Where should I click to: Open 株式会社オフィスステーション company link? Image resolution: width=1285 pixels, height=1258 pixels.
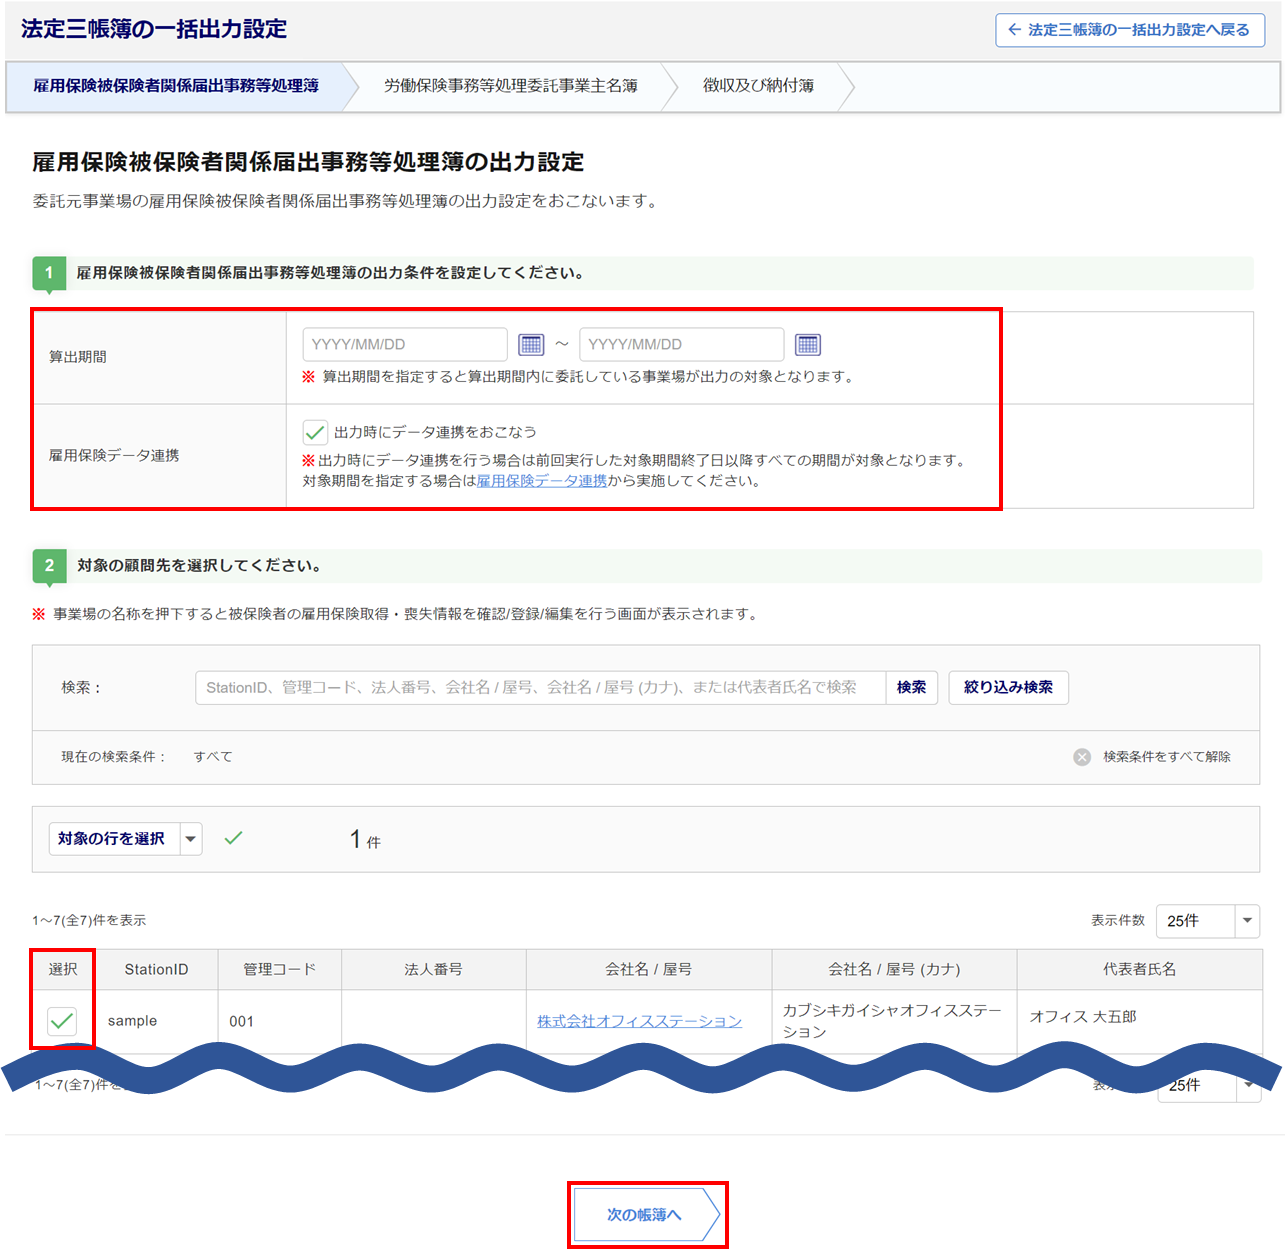[x=639, y=1021]
